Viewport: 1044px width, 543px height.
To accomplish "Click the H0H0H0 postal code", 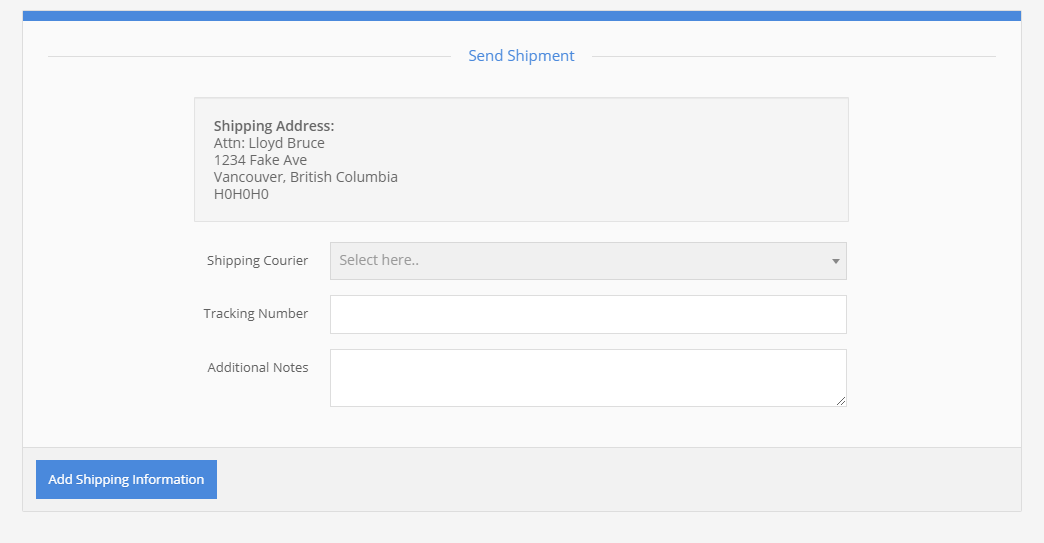I will point(241,194).
